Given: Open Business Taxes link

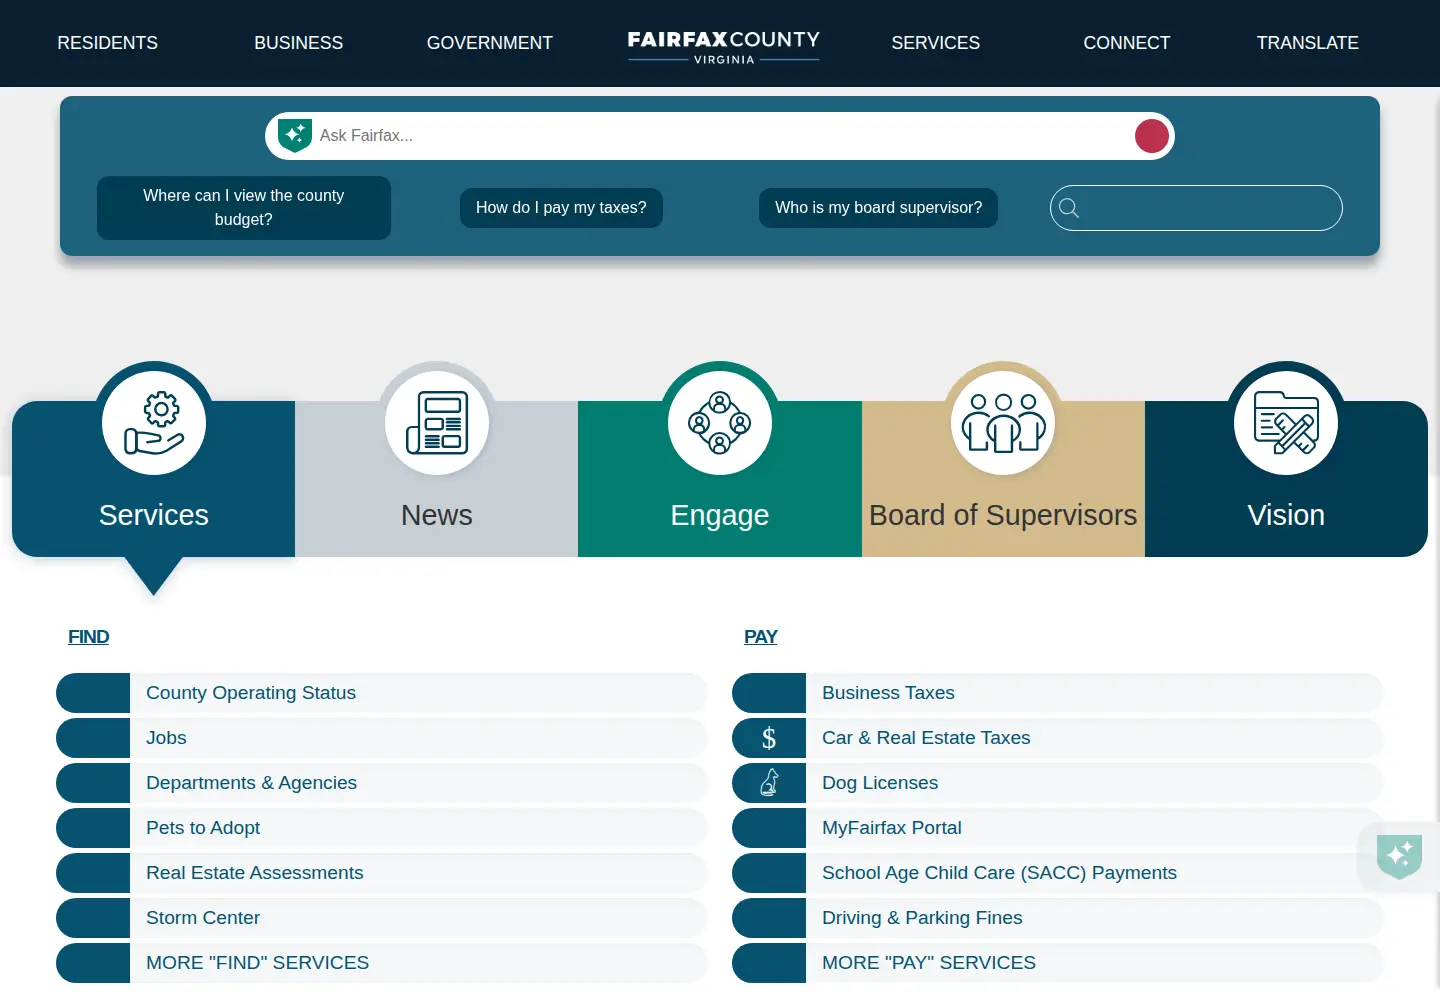Looking at the screenshot, I should [x=1058, y=693].
